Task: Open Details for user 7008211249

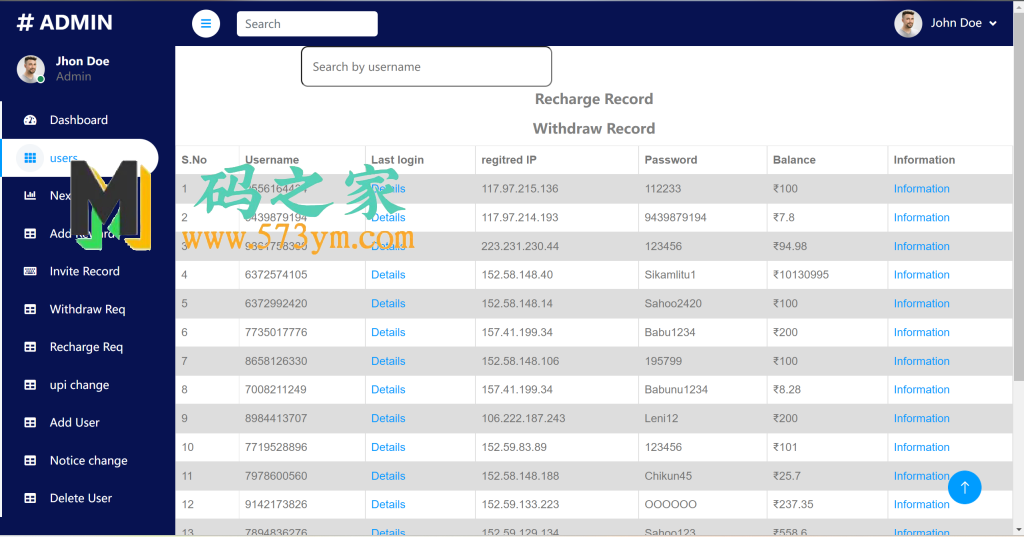Action: click(388, 389)
